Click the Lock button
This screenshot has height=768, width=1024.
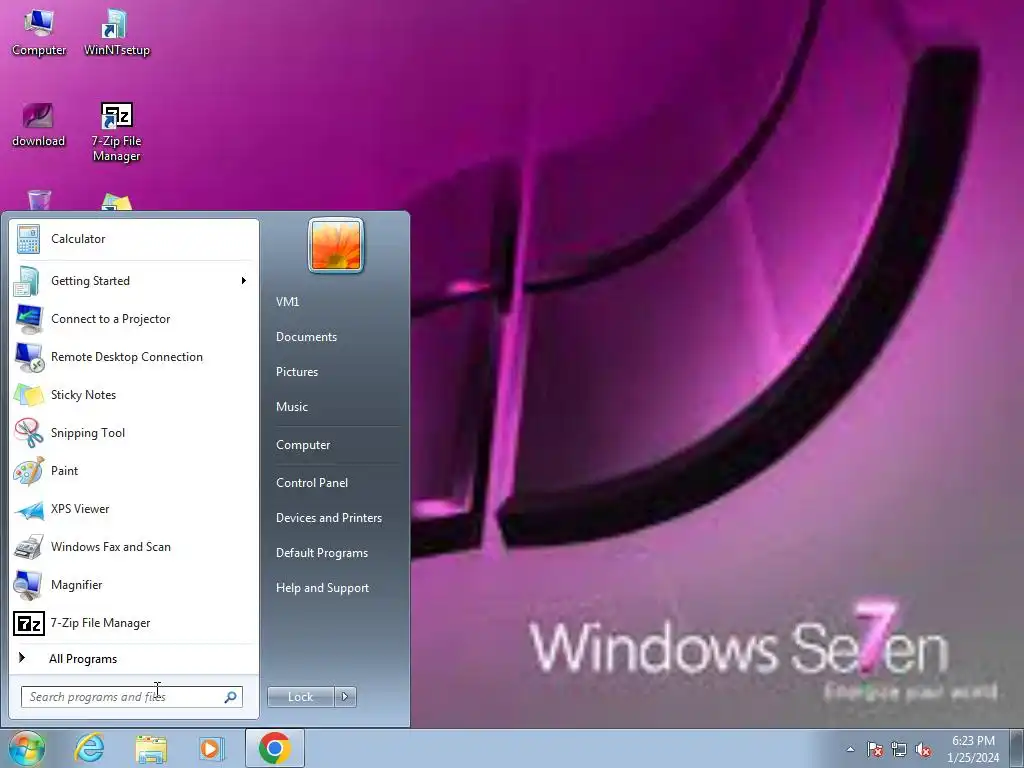(x=301, y=697)
